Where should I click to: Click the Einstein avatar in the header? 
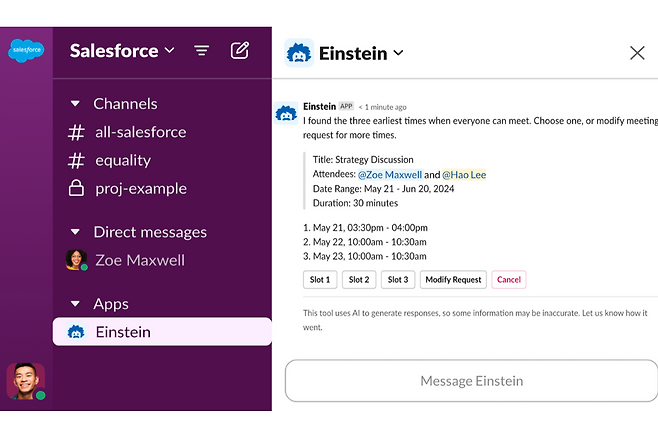[299, 53]
